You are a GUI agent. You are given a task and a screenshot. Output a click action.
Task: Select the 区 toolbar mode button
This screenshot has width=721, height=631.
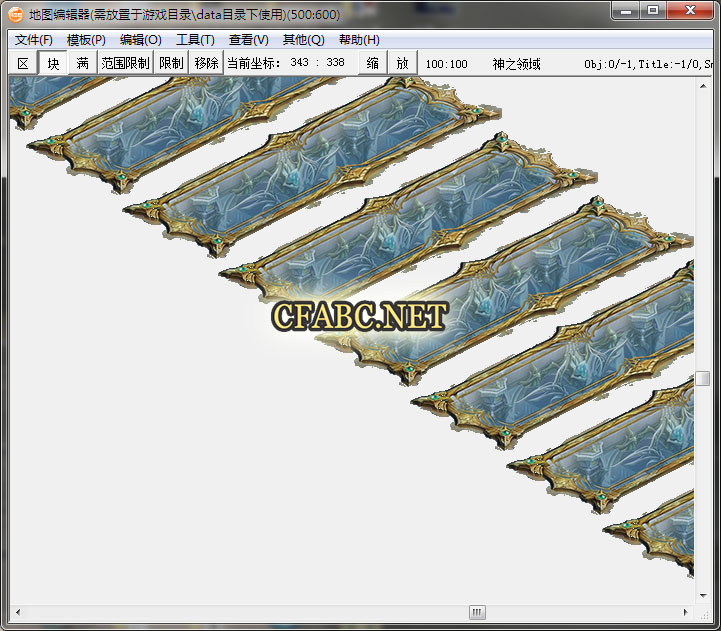23,63
